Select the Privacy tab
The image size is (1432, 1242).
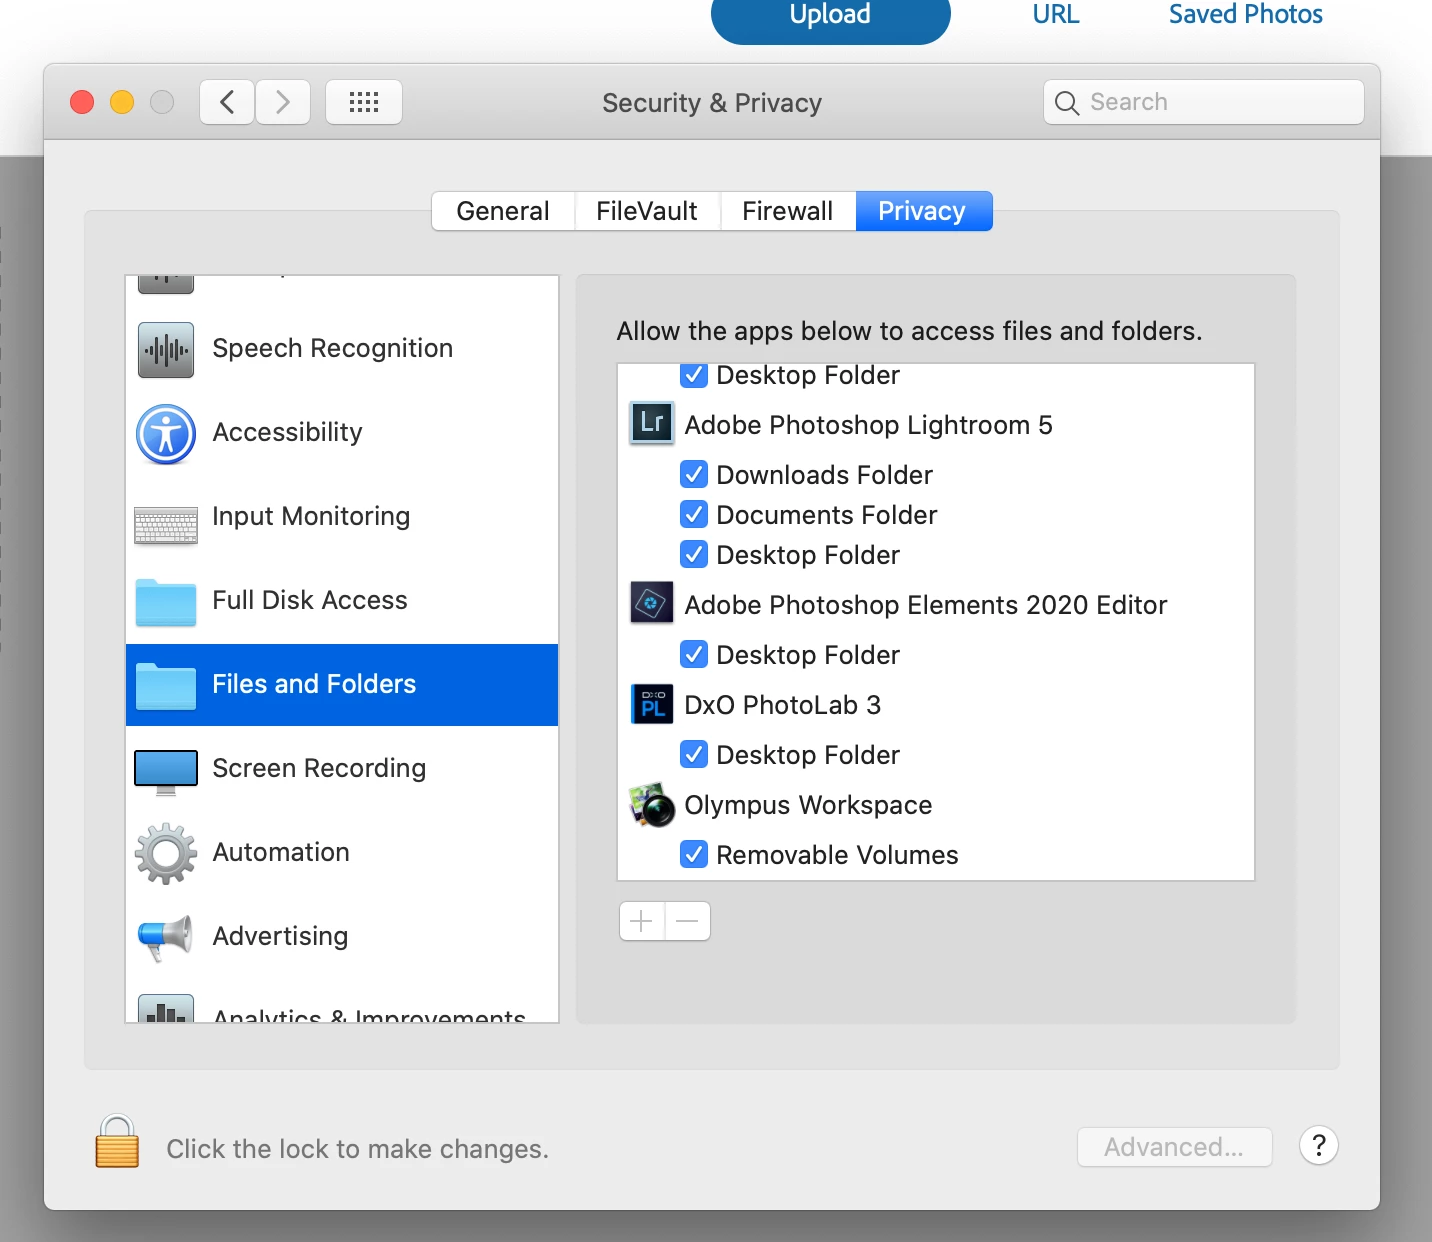tap(924, 211)
